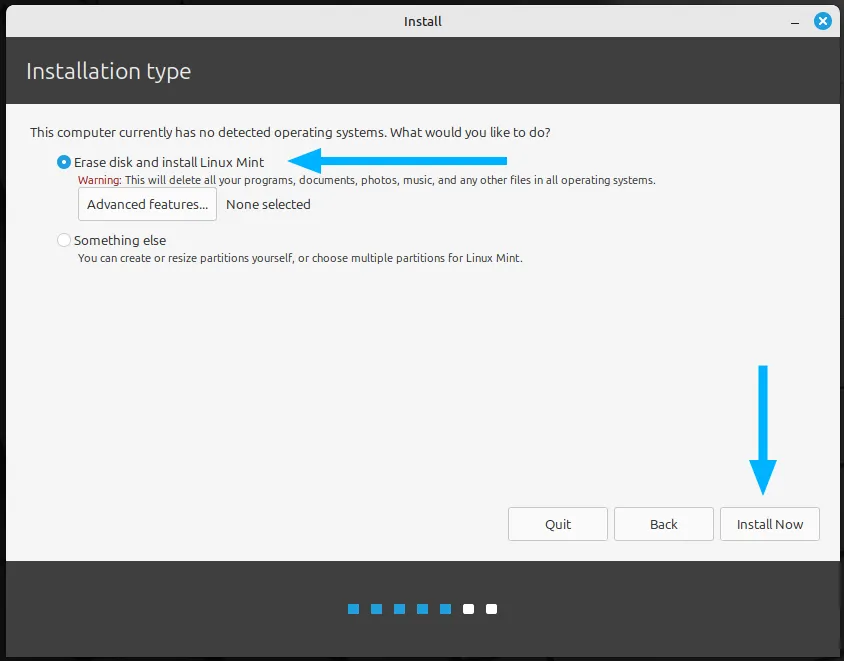Close the Install window with the X icon
The width and height of the screenshot is (844, 661).
tap(822, 20)
